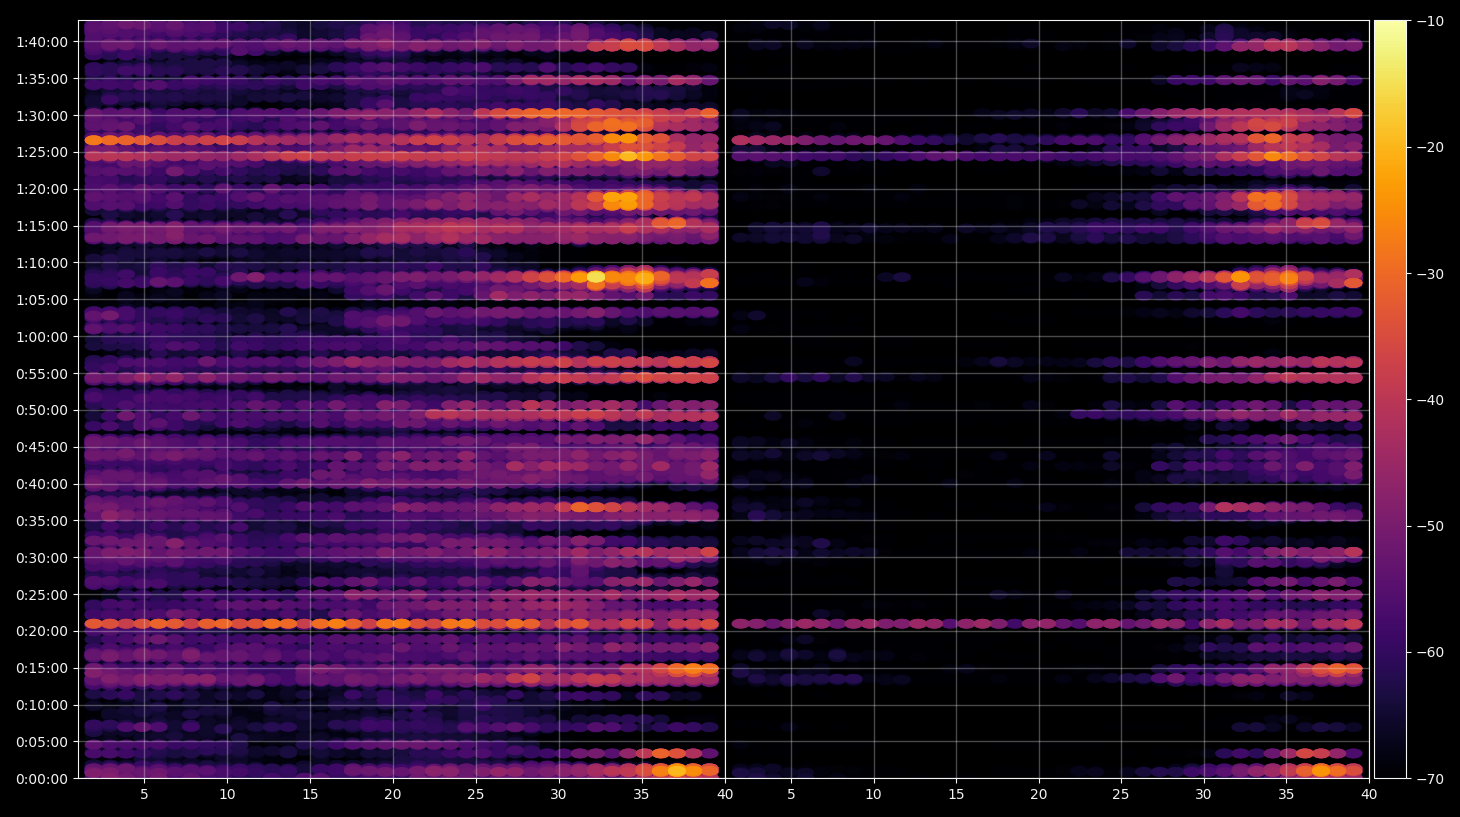Click the 0:40:00 time axis label
The width and height of the screenshot is (1460, 817).
pyautogui.click(x=42, y=484)
